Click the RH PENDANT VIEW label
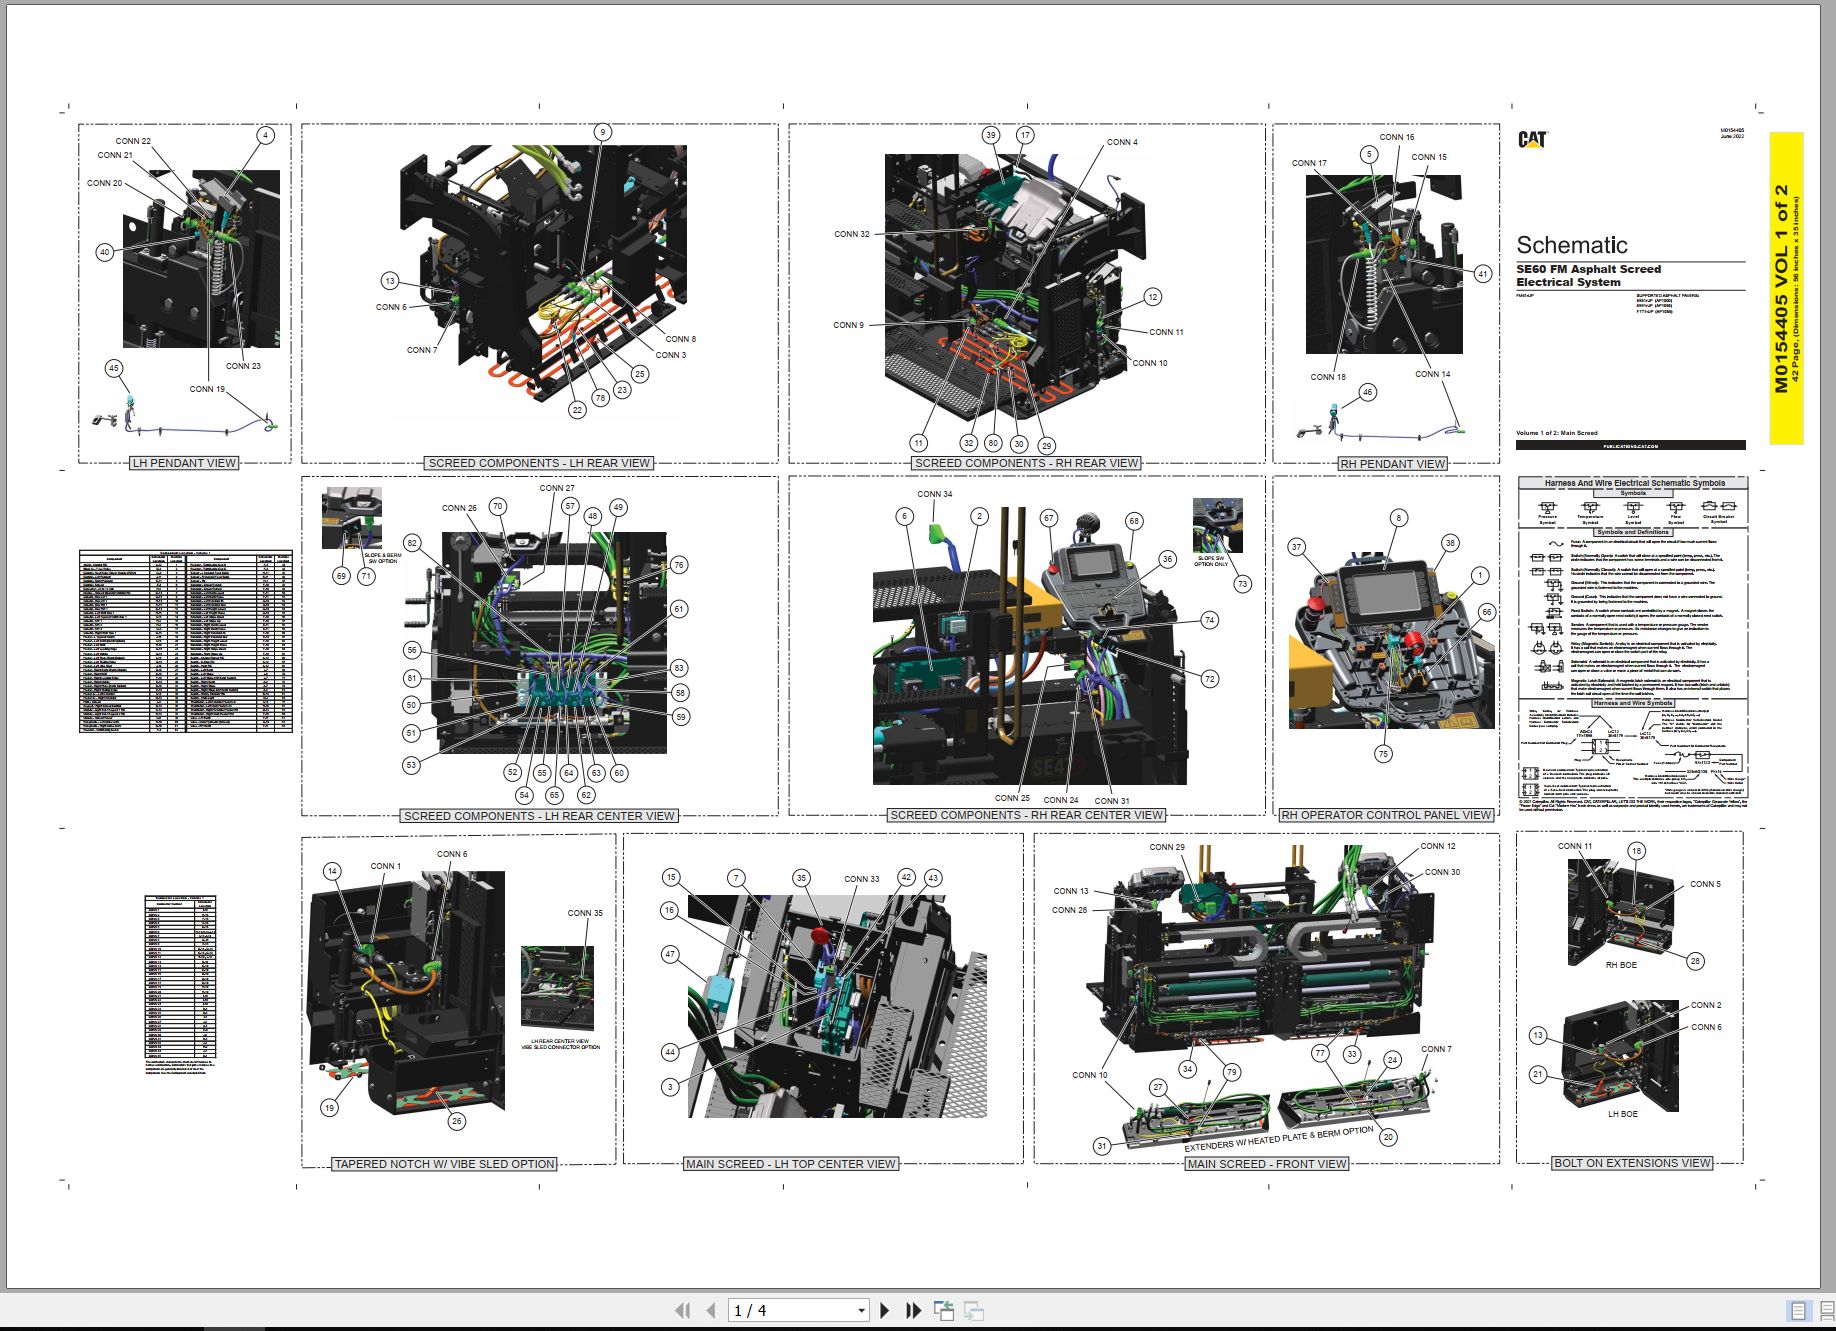 pos(1392,464)
